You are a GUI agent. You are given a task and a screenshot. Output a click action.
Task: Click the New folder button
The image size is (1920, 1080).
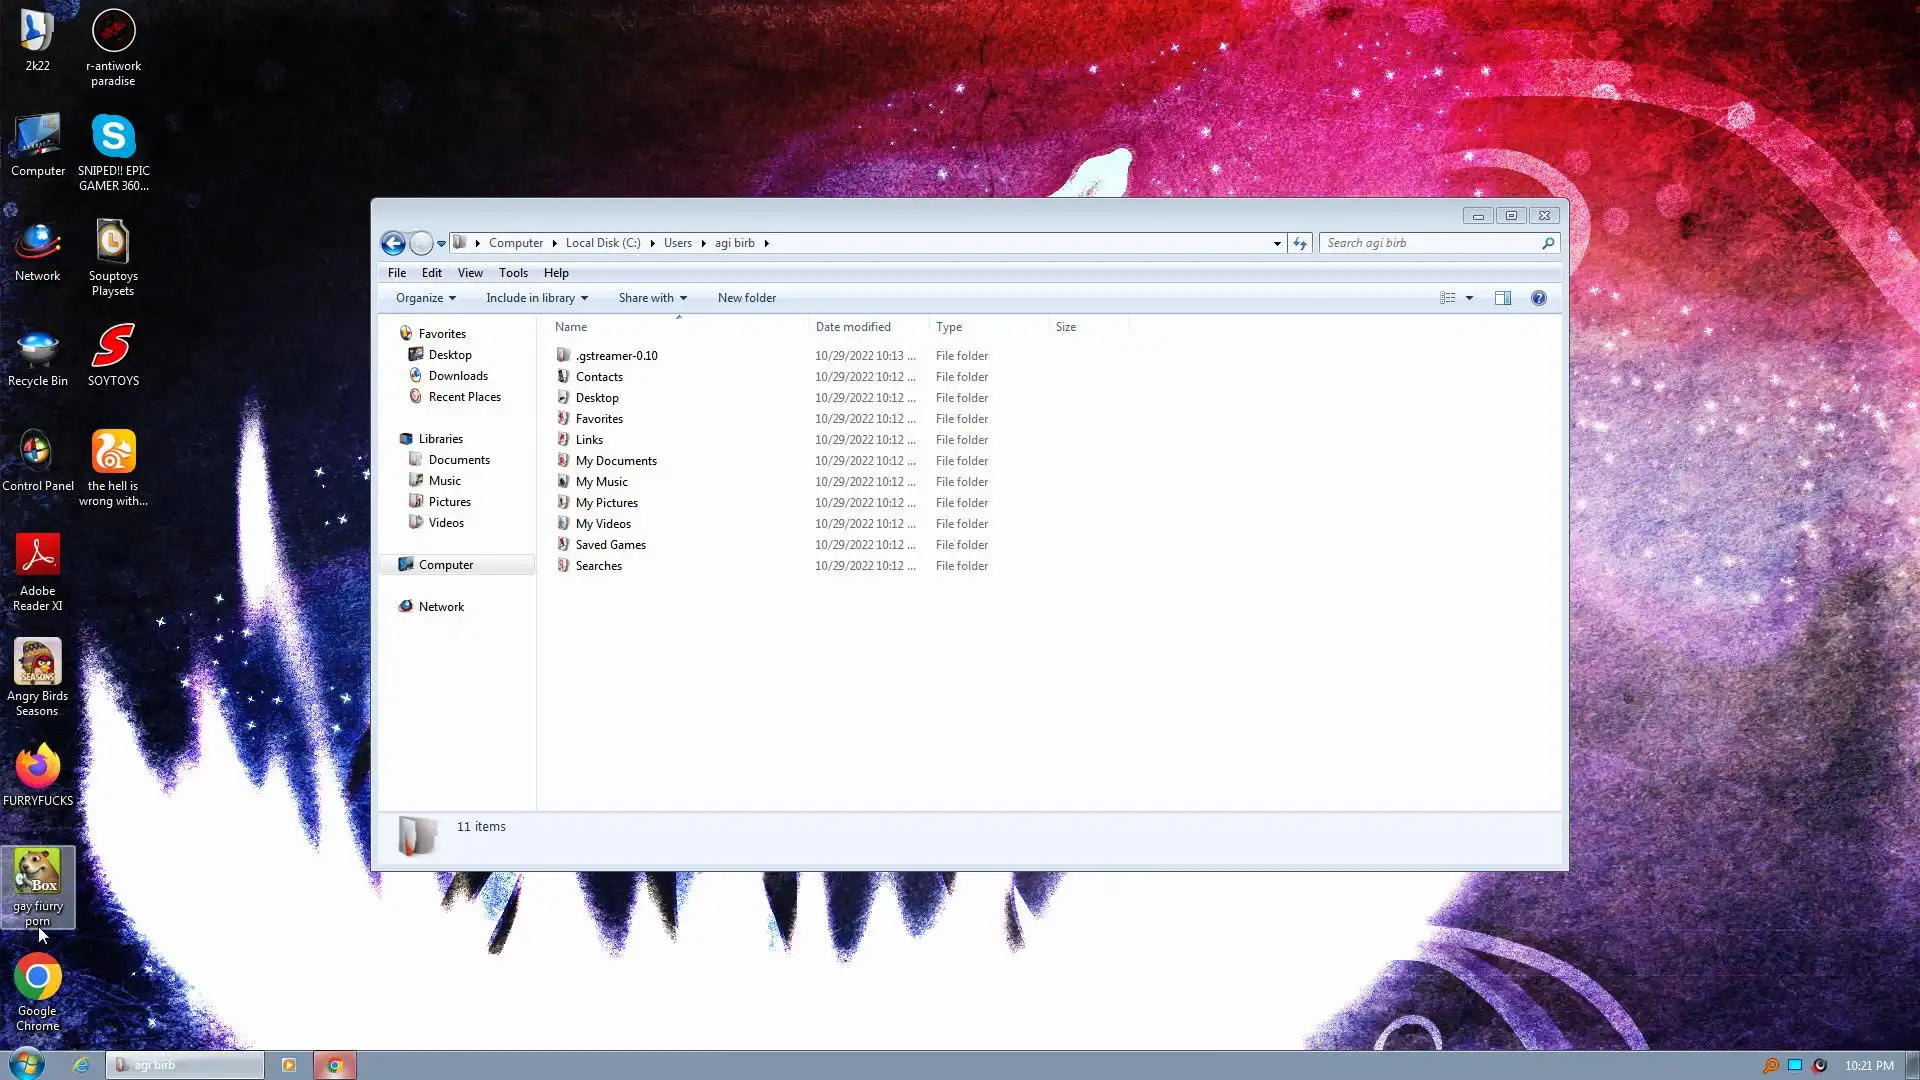[x=746, y=298]
